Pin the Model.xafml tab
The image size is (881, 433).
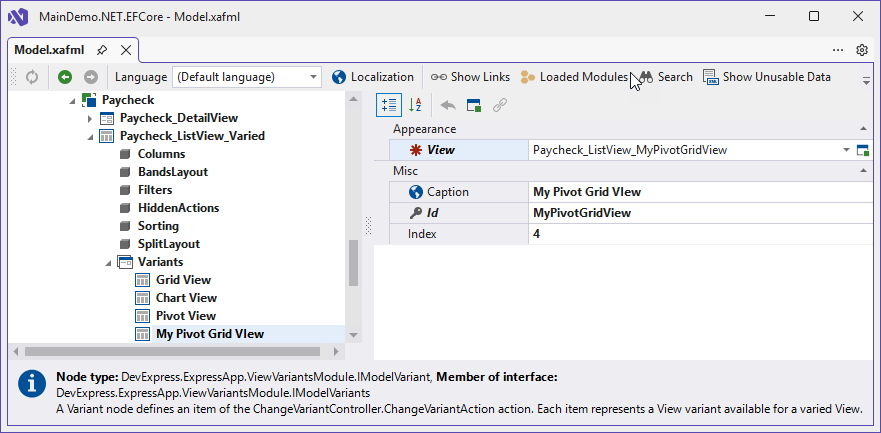102,50
